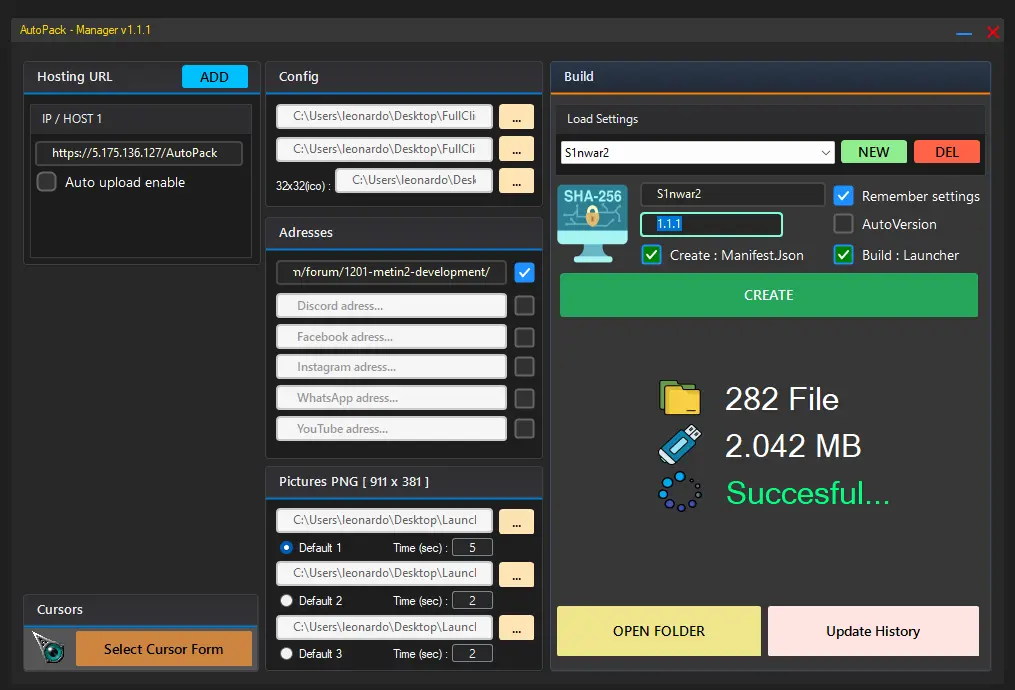
Task: Click DEL to delete S1nwar2 settings
Action: coord(946,152)
